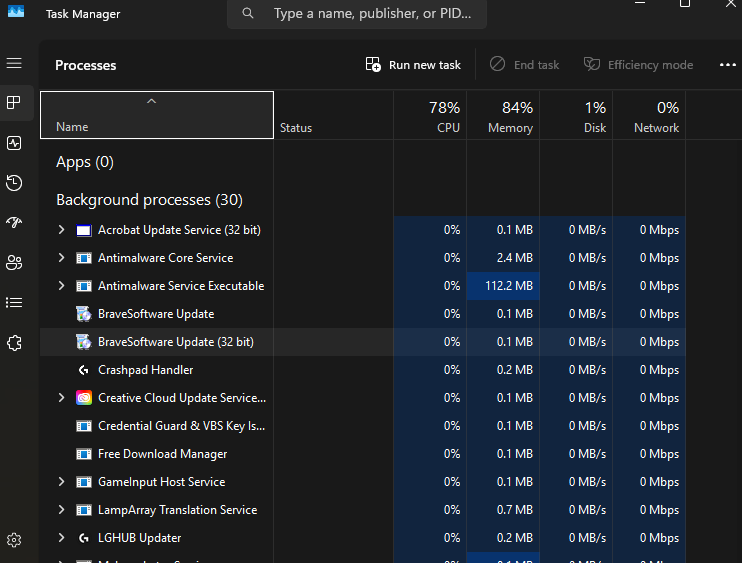Open the Details sidebar page
Image resolution: width=742 pixels, height=563 pixels.
(14, 303)
